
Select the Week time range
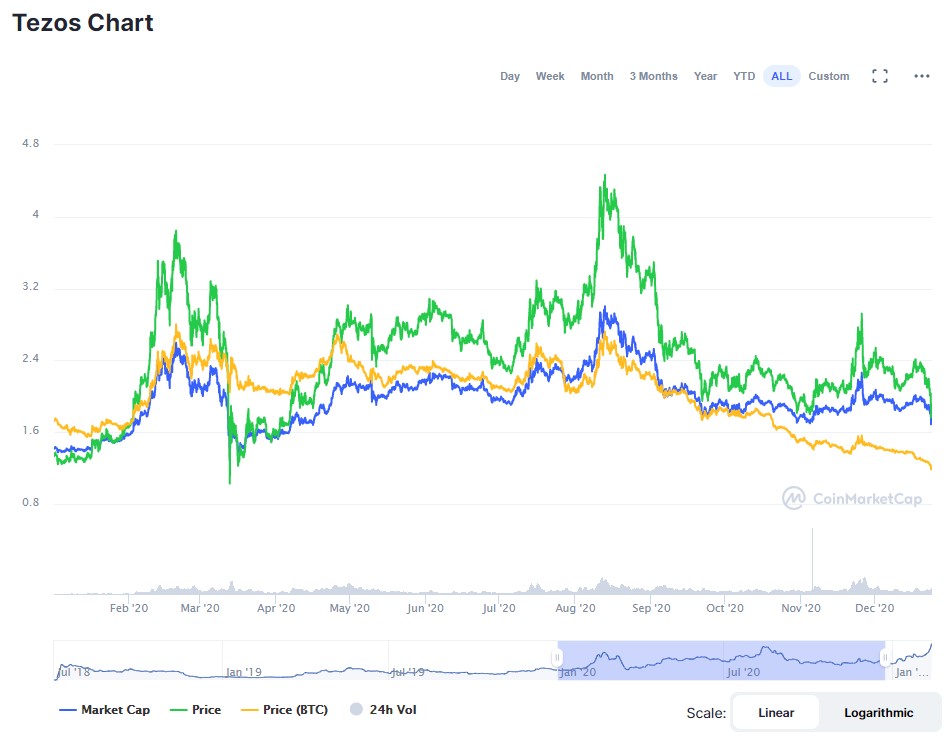pyautogui.click(x=549, y=76)
